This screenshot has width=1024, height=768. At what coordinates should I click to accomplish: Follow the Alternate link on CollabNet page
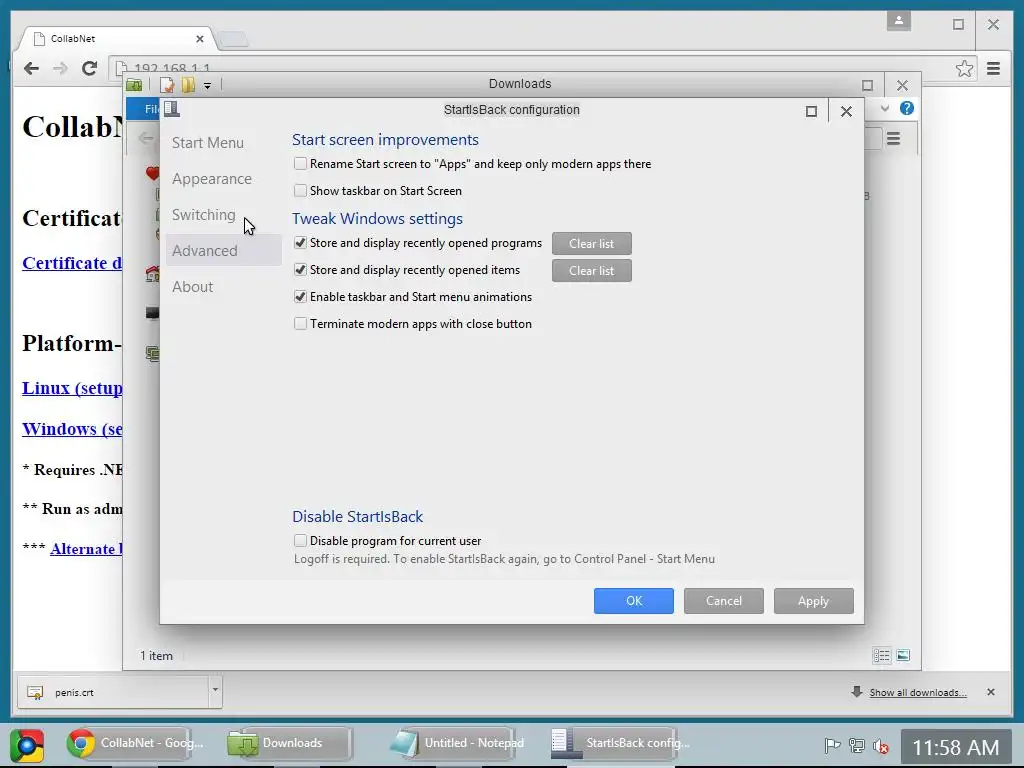point(86,549)
